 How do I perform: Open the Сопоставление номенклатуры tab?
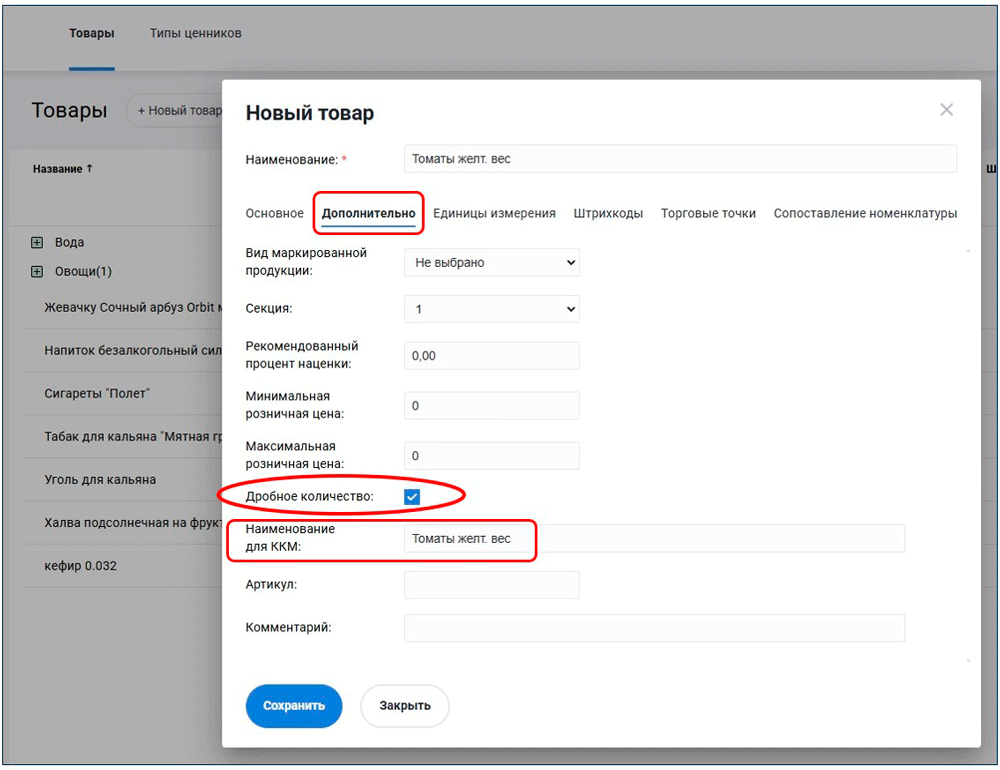click(x=865, y=214)
